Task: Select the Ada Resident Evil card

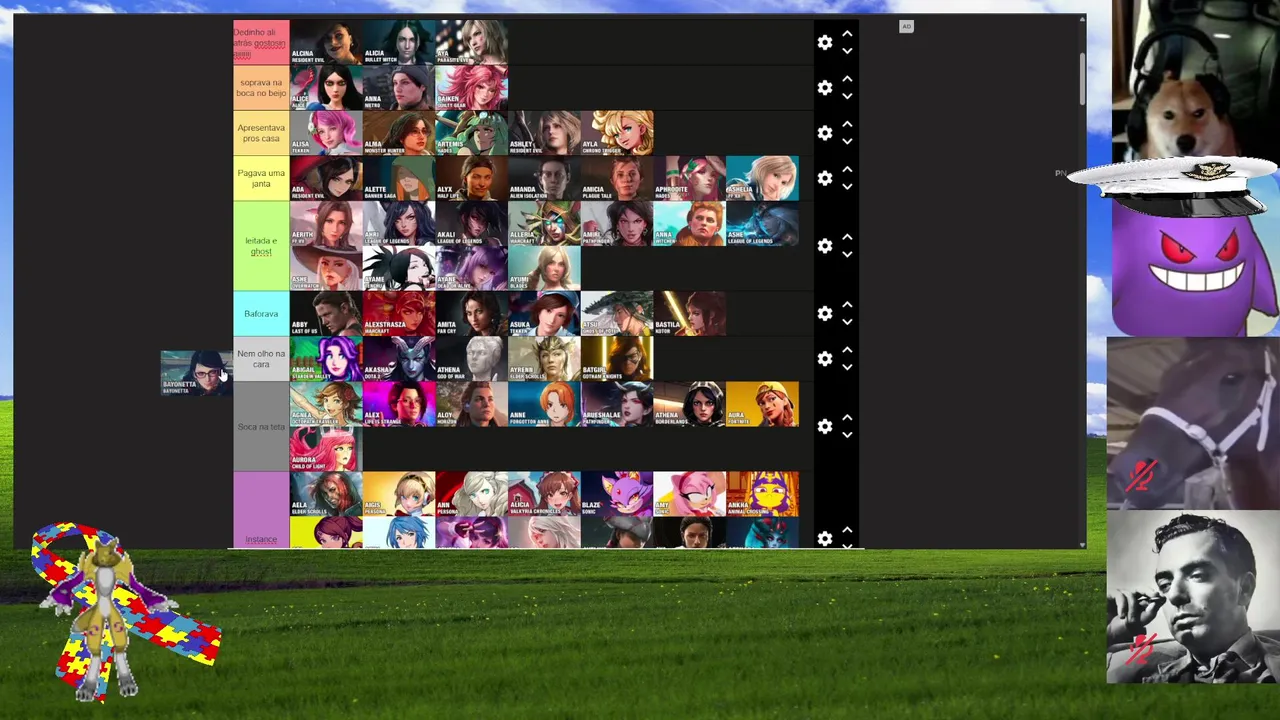Action: [x=326, y=178]
